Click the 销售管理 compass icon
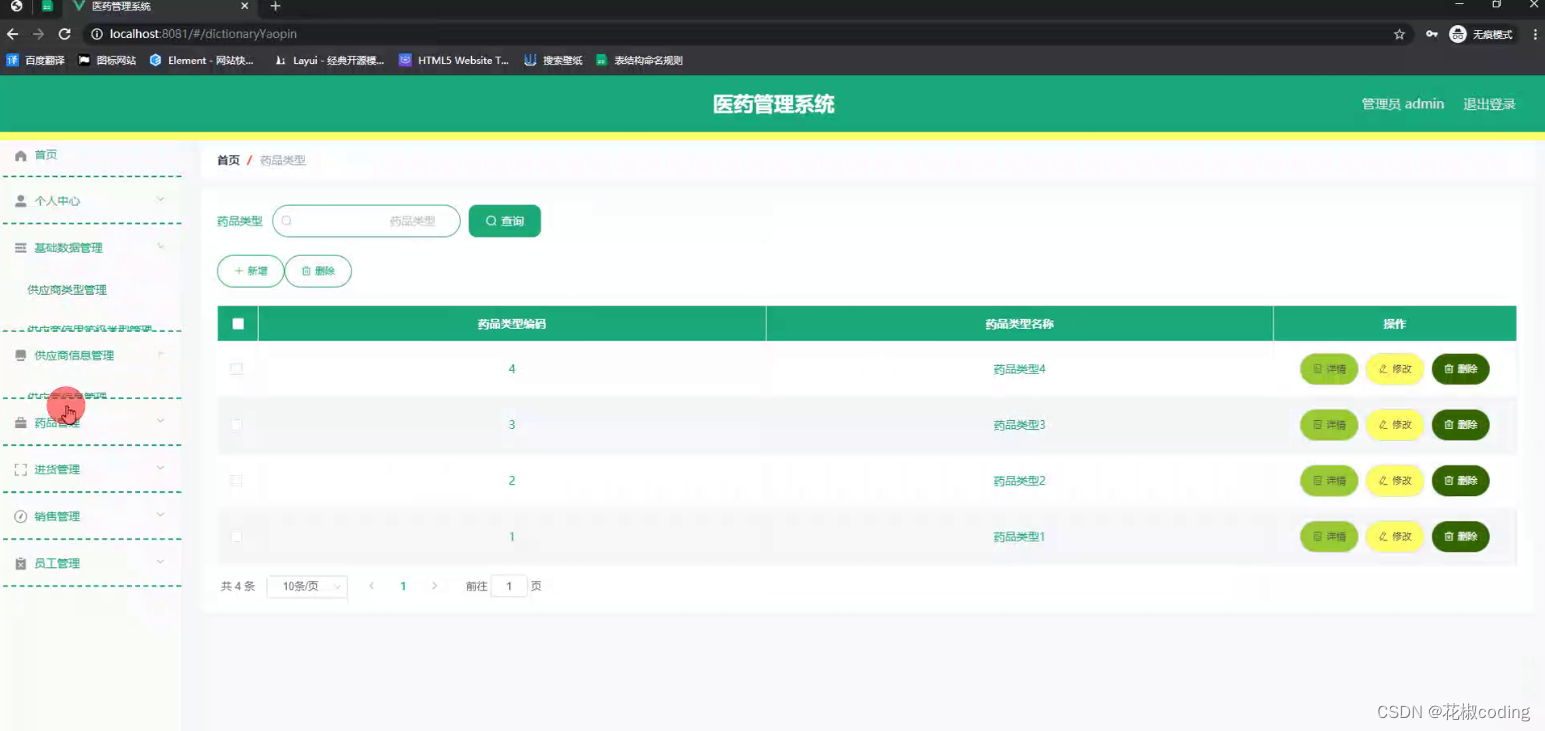 point(21,517)
